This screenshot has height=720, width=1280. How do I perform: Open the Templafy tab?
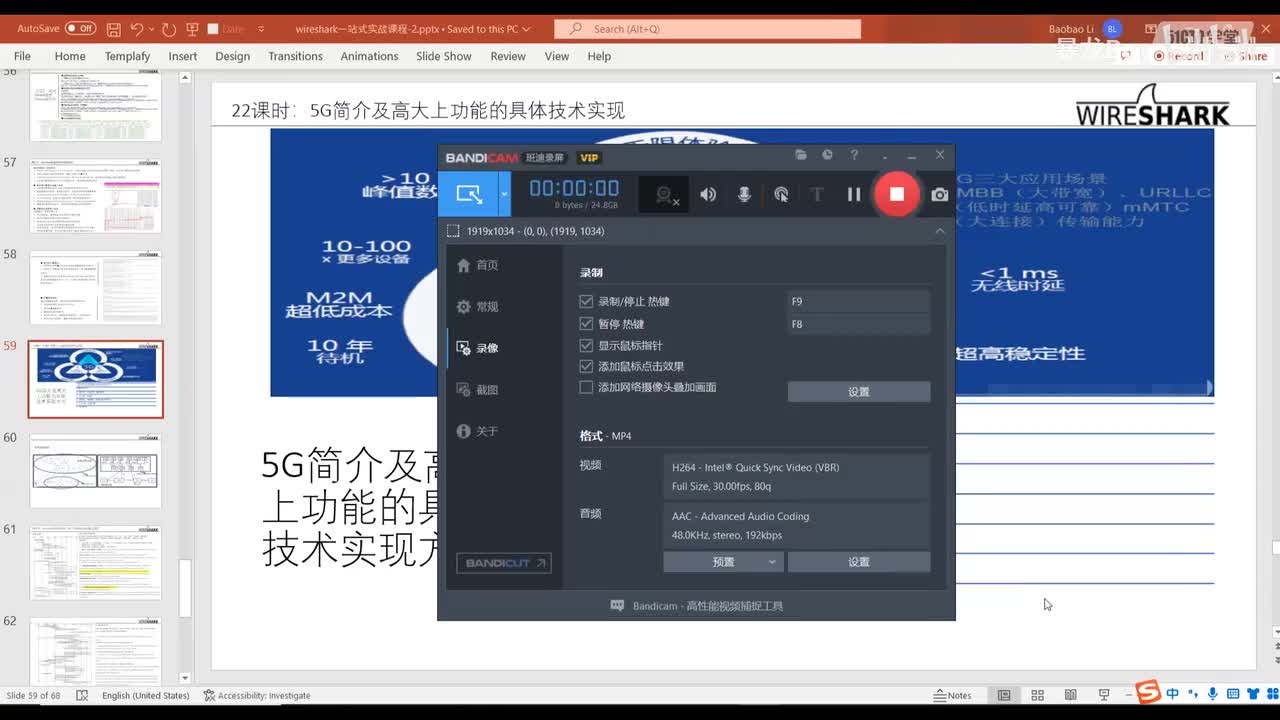[x=127, y=56]
